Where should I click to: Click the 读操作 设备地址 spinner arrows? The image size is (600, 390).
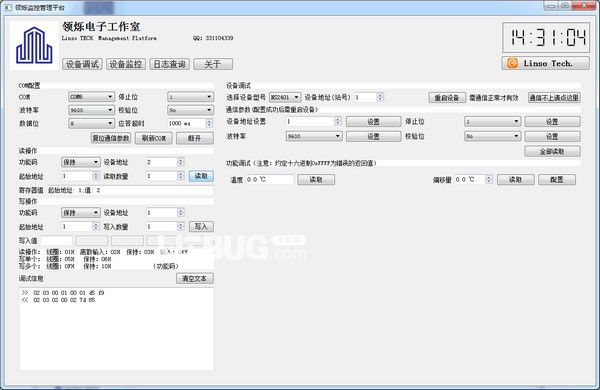click(x=181, y=162)
